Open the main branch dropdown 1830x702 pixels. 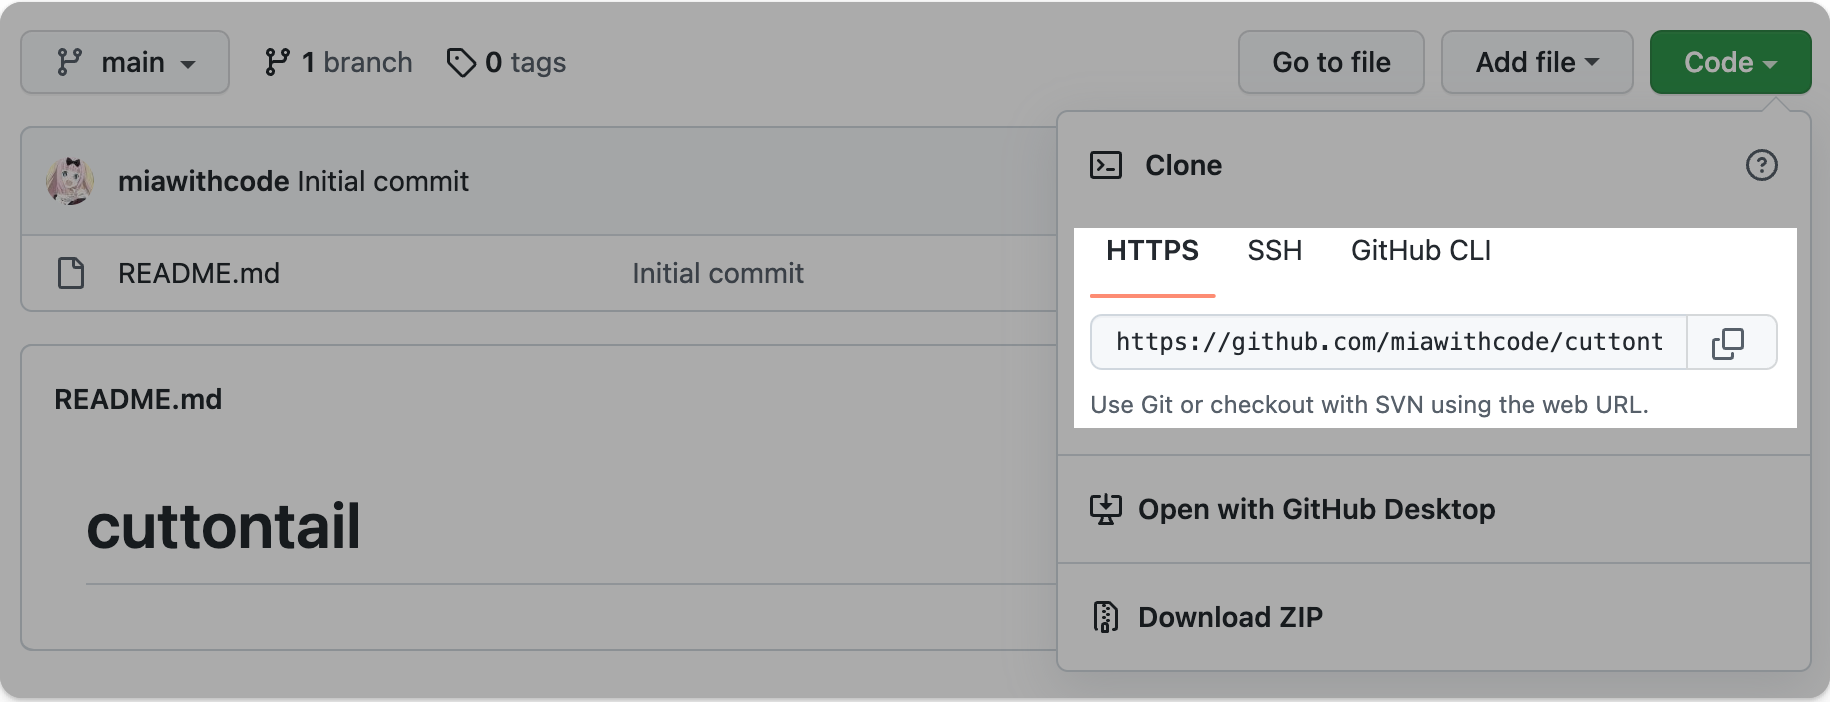pyautogui.click(x=125, y=62)
